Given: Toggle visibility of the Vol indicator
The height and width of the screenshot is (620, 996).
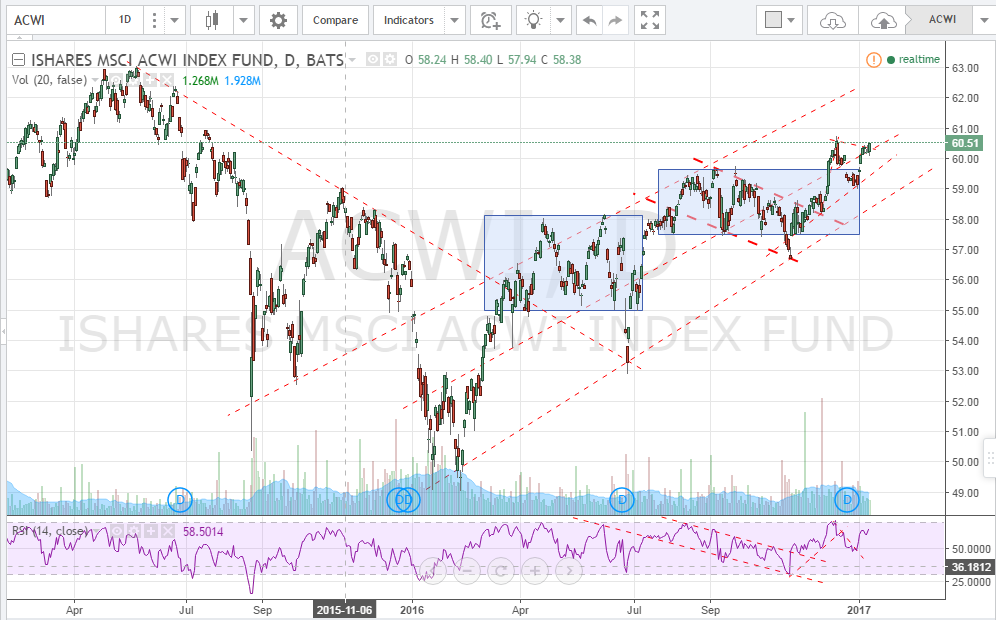Looking at the screenshot, I should [118, 80].
